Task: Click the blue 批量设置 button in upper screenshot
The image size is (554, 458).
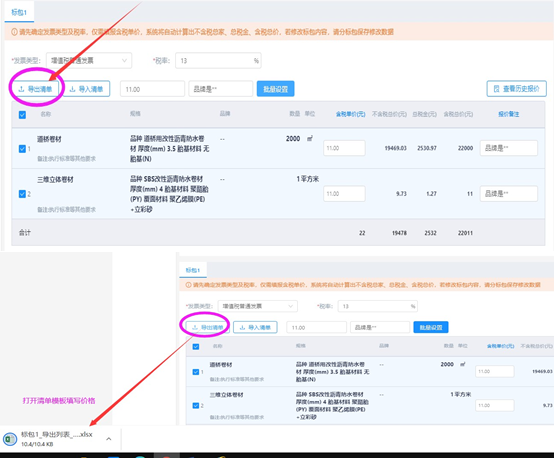Action: click(276, 89)
